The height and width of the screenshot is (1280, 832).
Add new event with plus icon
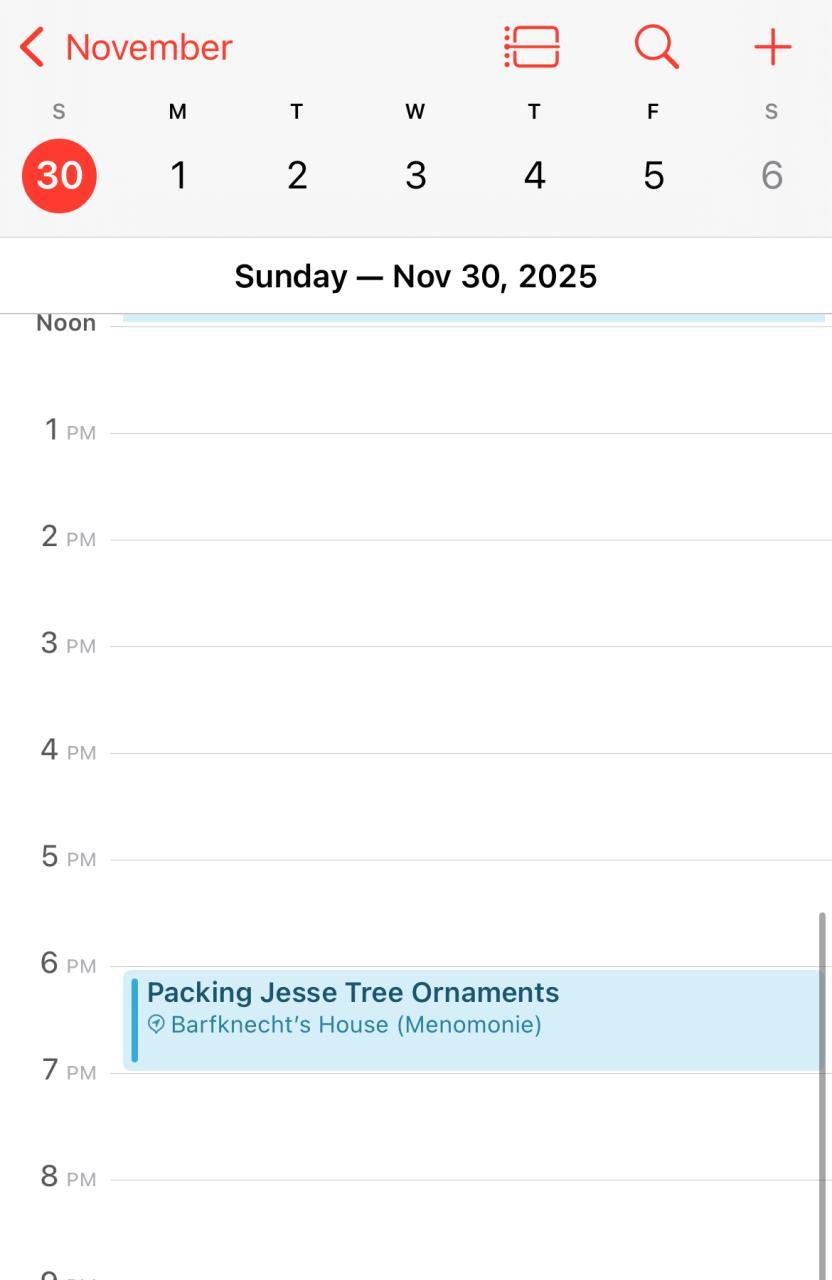click(x=772, y=47)
